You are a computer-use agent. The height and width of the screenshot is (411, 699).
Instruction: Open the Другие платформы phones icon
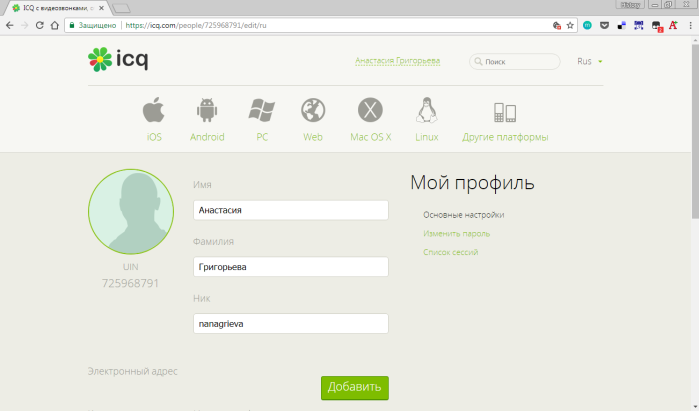(505, 112)
